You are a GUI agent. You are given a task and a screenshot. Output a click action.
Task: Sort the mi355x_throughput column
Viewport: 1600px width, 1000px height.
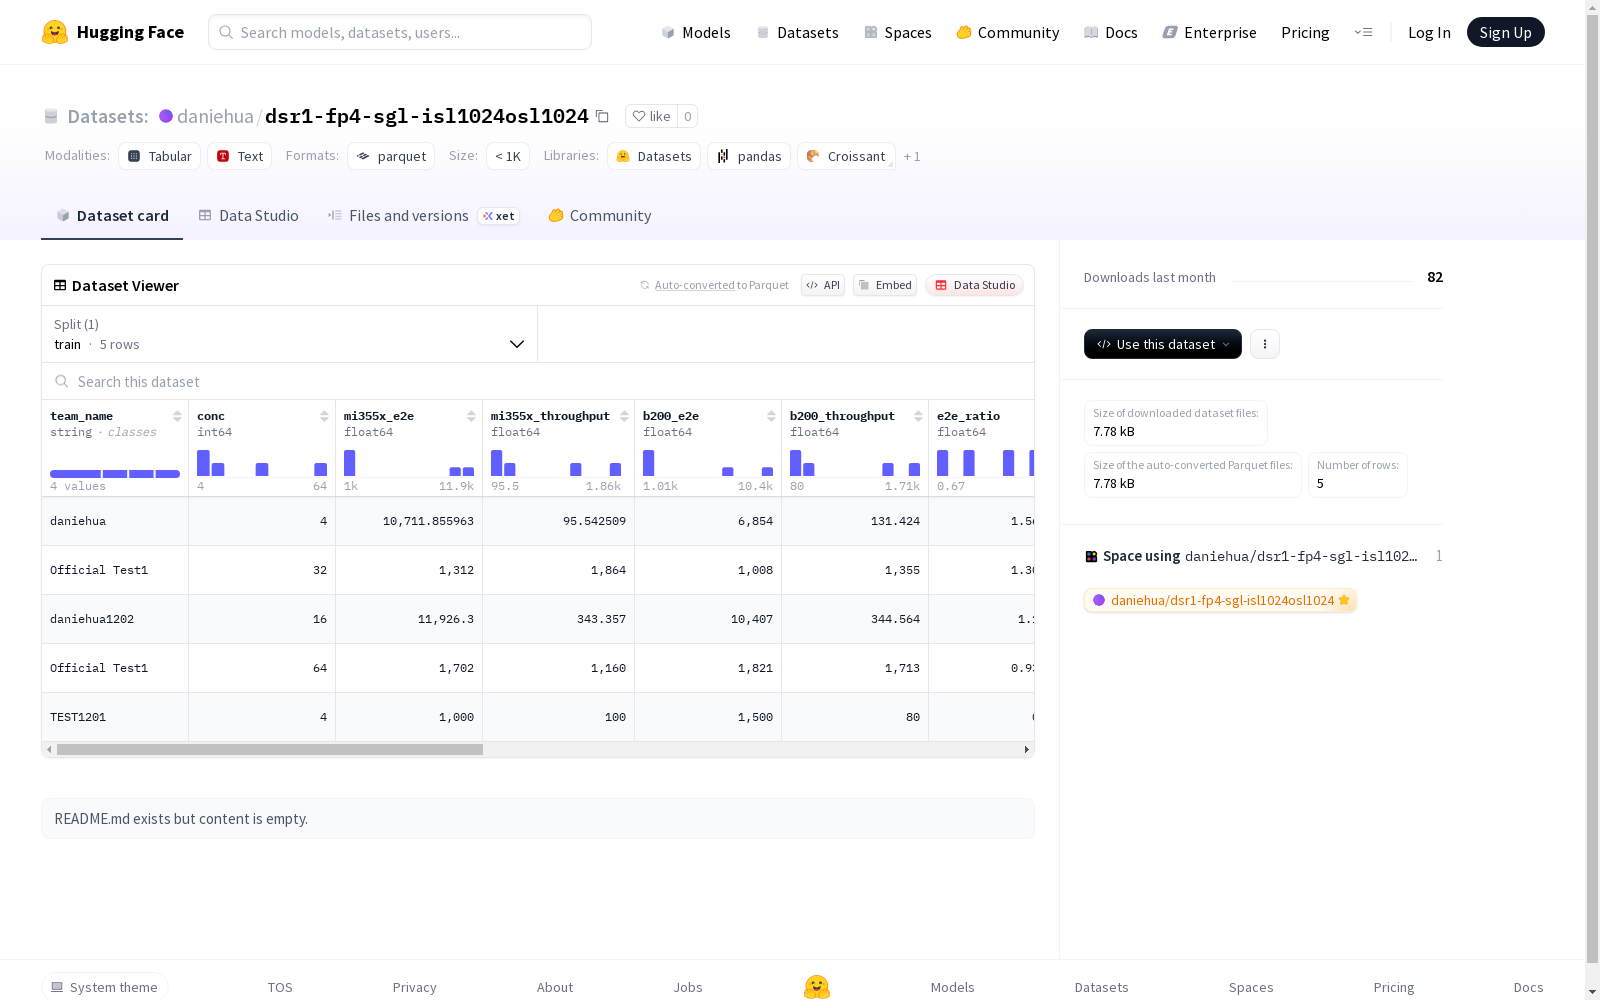tap(624, 416)
